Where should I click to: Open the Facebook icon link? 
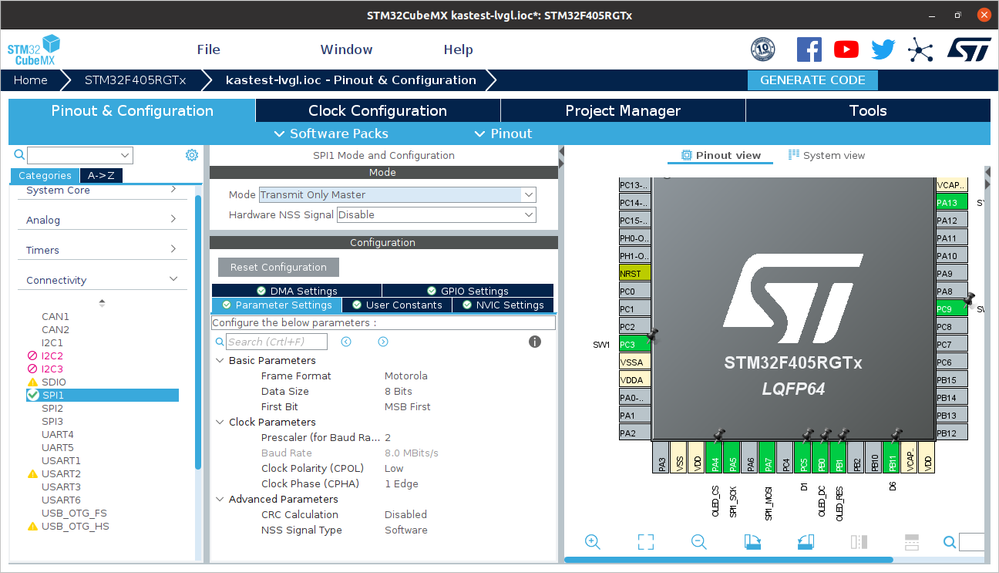coord(809,49)
